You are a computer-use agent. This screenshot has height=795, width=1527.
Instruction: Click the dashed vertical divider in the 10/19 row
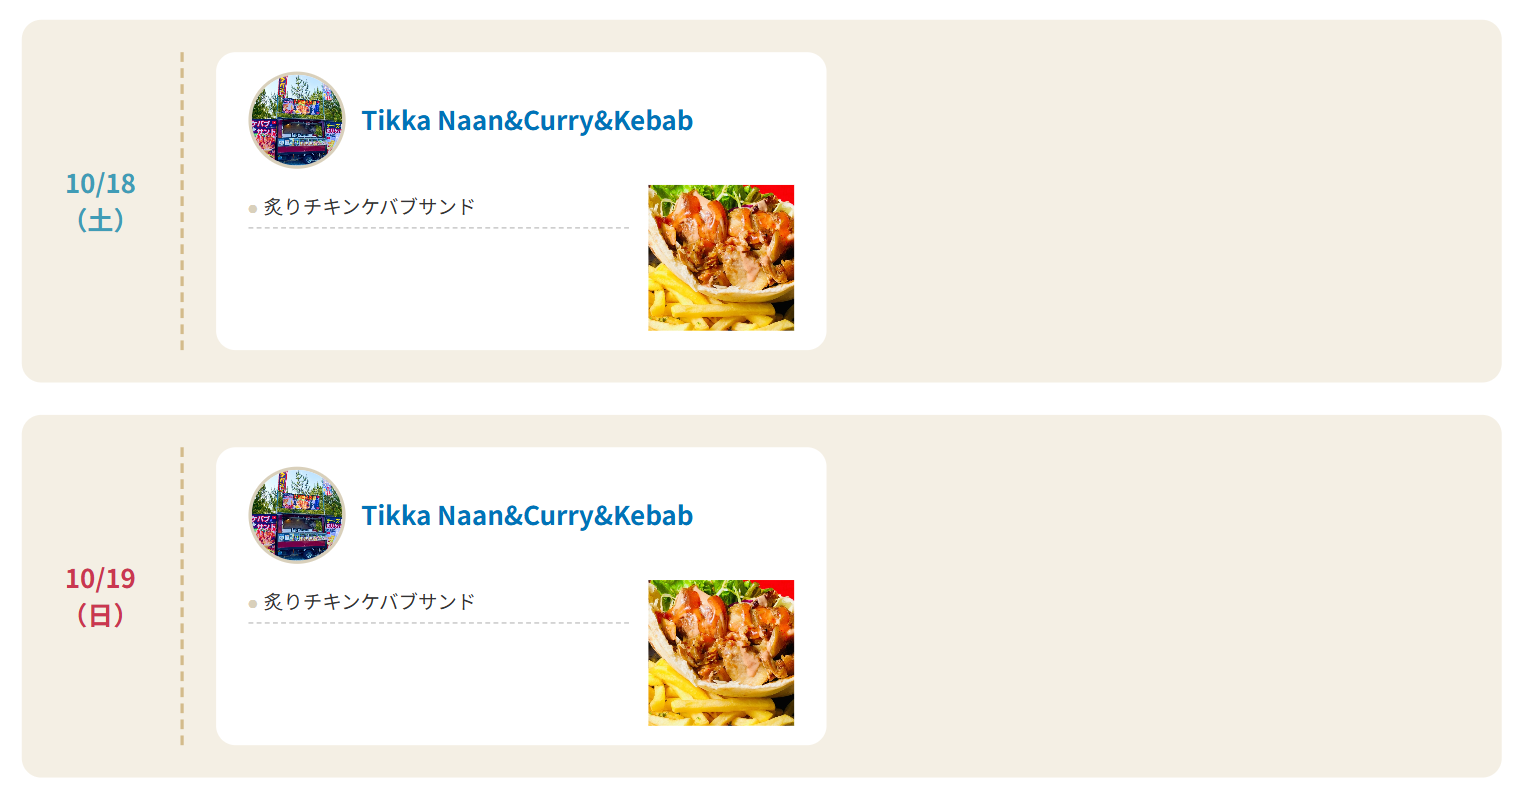tap(182, 596)
